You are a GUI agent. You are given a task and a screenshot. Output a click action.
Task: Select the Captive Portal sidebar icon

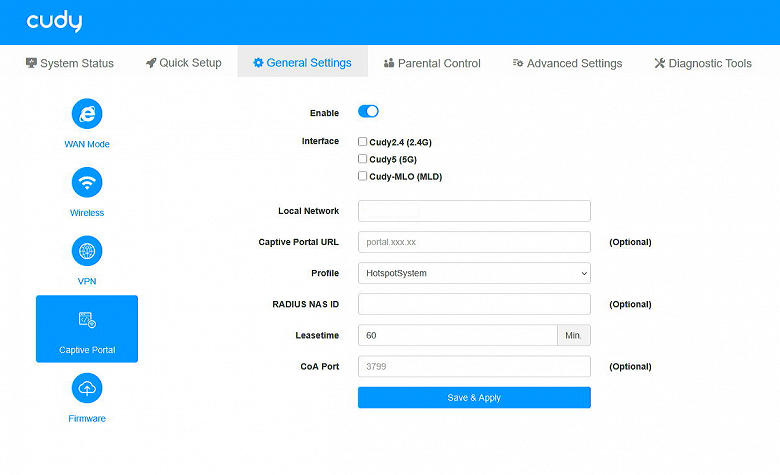(x=87, y=321)
